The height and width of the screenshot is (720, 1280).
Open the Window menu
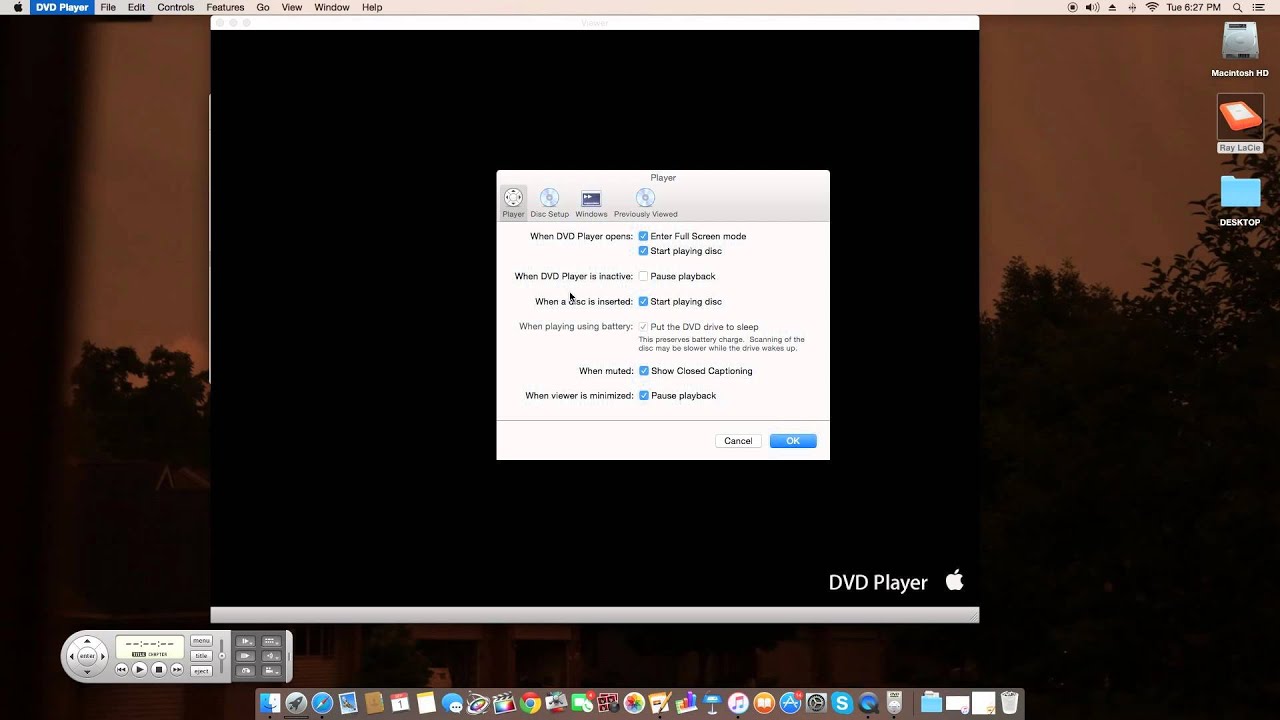(332, 7)
